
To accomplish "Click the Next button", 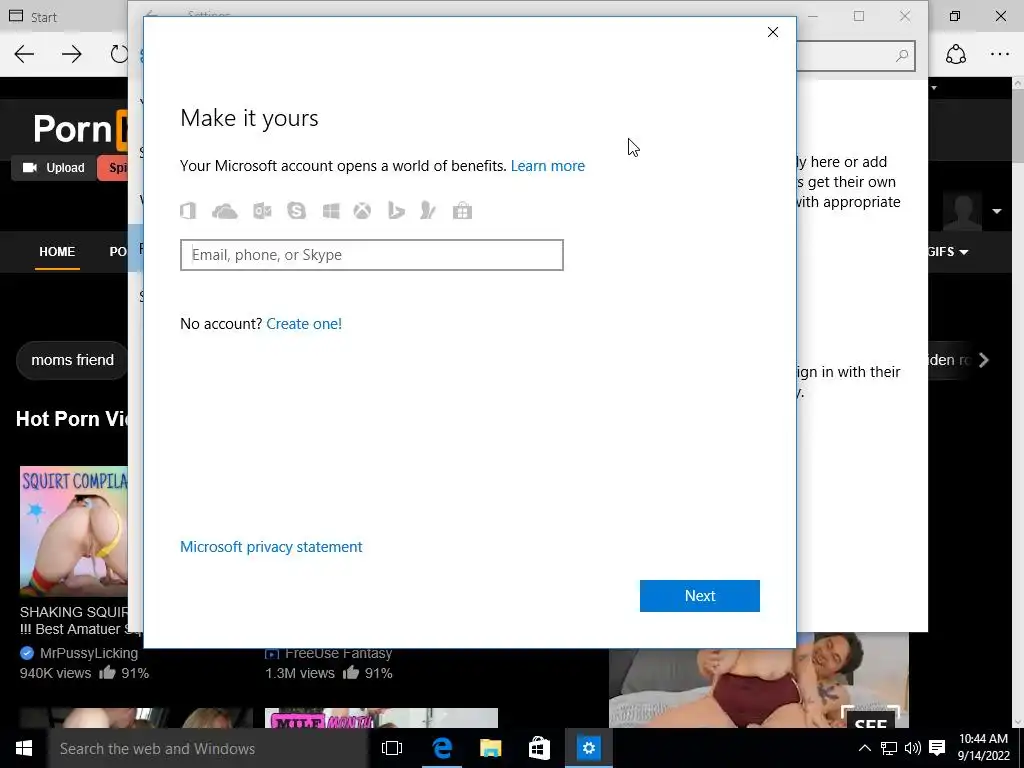I will pos(699,596).
